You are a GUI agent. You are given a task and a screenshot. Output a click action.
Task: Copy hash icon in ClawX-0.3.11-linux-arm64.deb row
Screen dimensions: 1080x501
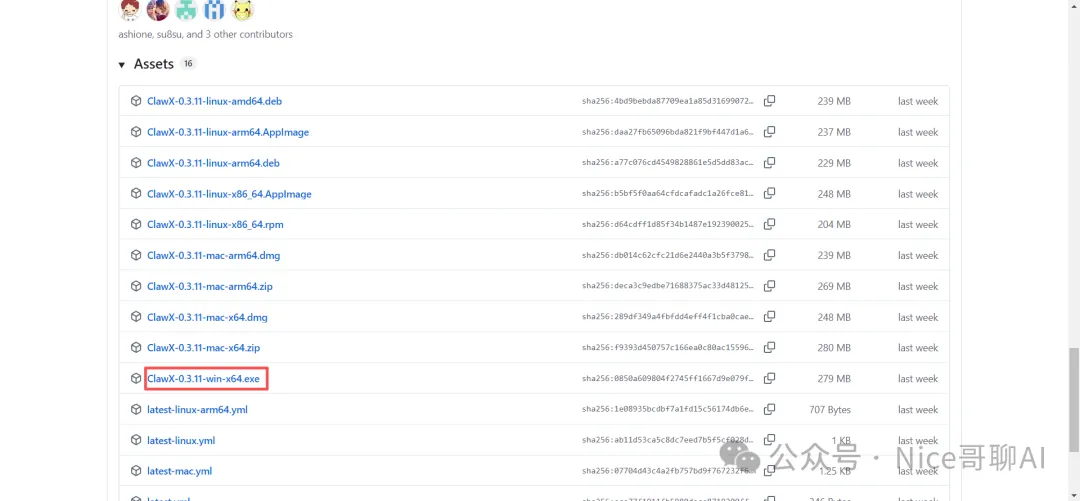tap(769, 163)
